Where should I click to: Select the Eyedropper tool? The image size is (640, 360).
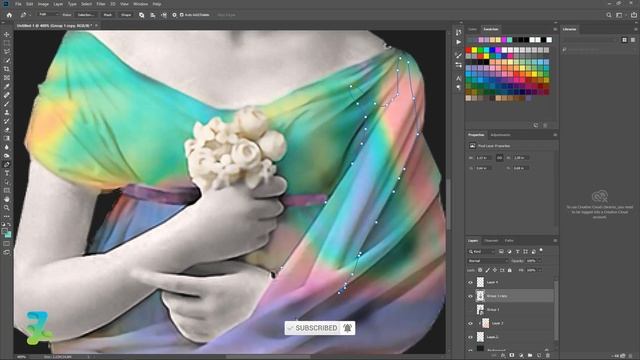tap(7, 86)
